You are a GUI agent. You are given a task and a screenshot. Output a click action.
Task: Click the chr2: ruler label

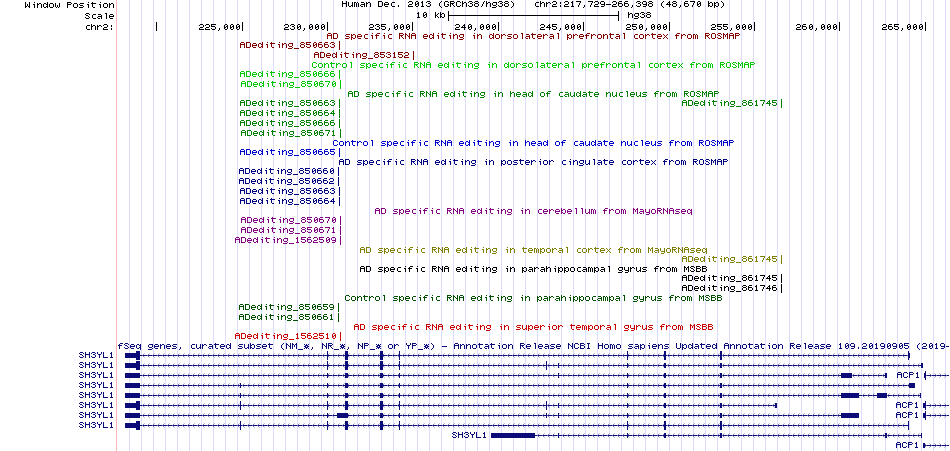(99, 27)
